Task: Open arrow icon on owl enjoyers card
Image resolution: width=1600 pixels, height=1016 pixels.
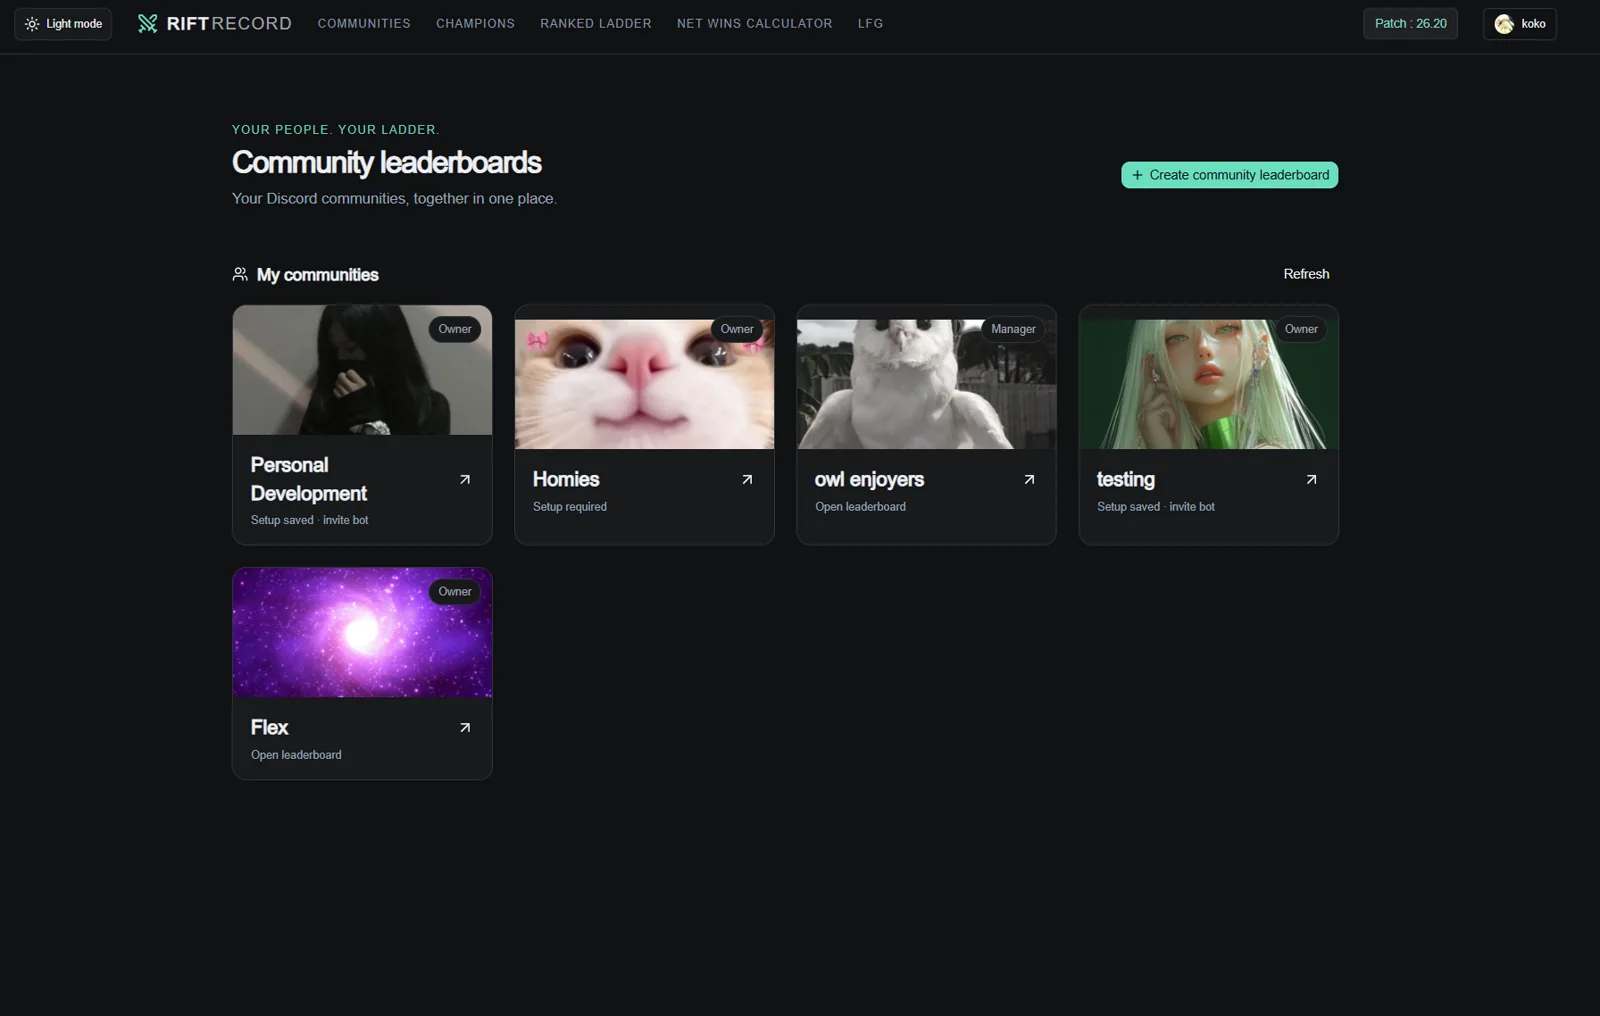Action: coord(1029,480)
